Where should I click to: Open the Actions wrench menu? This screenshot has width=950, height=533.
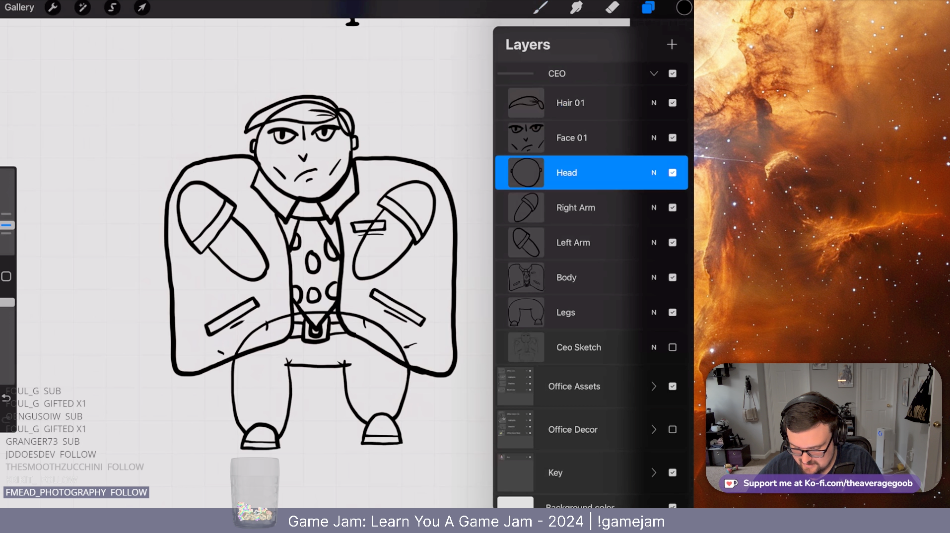[53, 8]
